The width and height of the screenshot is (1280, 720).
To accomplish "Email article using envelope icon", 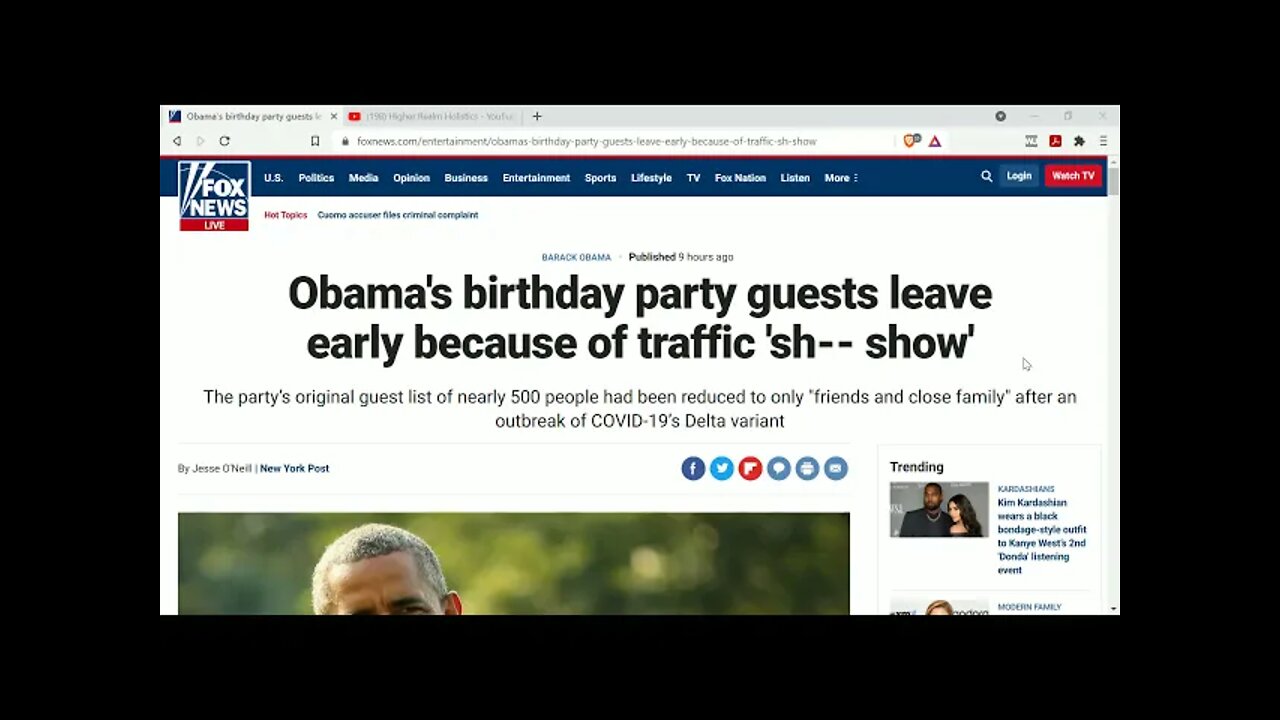I will (836, 468).
